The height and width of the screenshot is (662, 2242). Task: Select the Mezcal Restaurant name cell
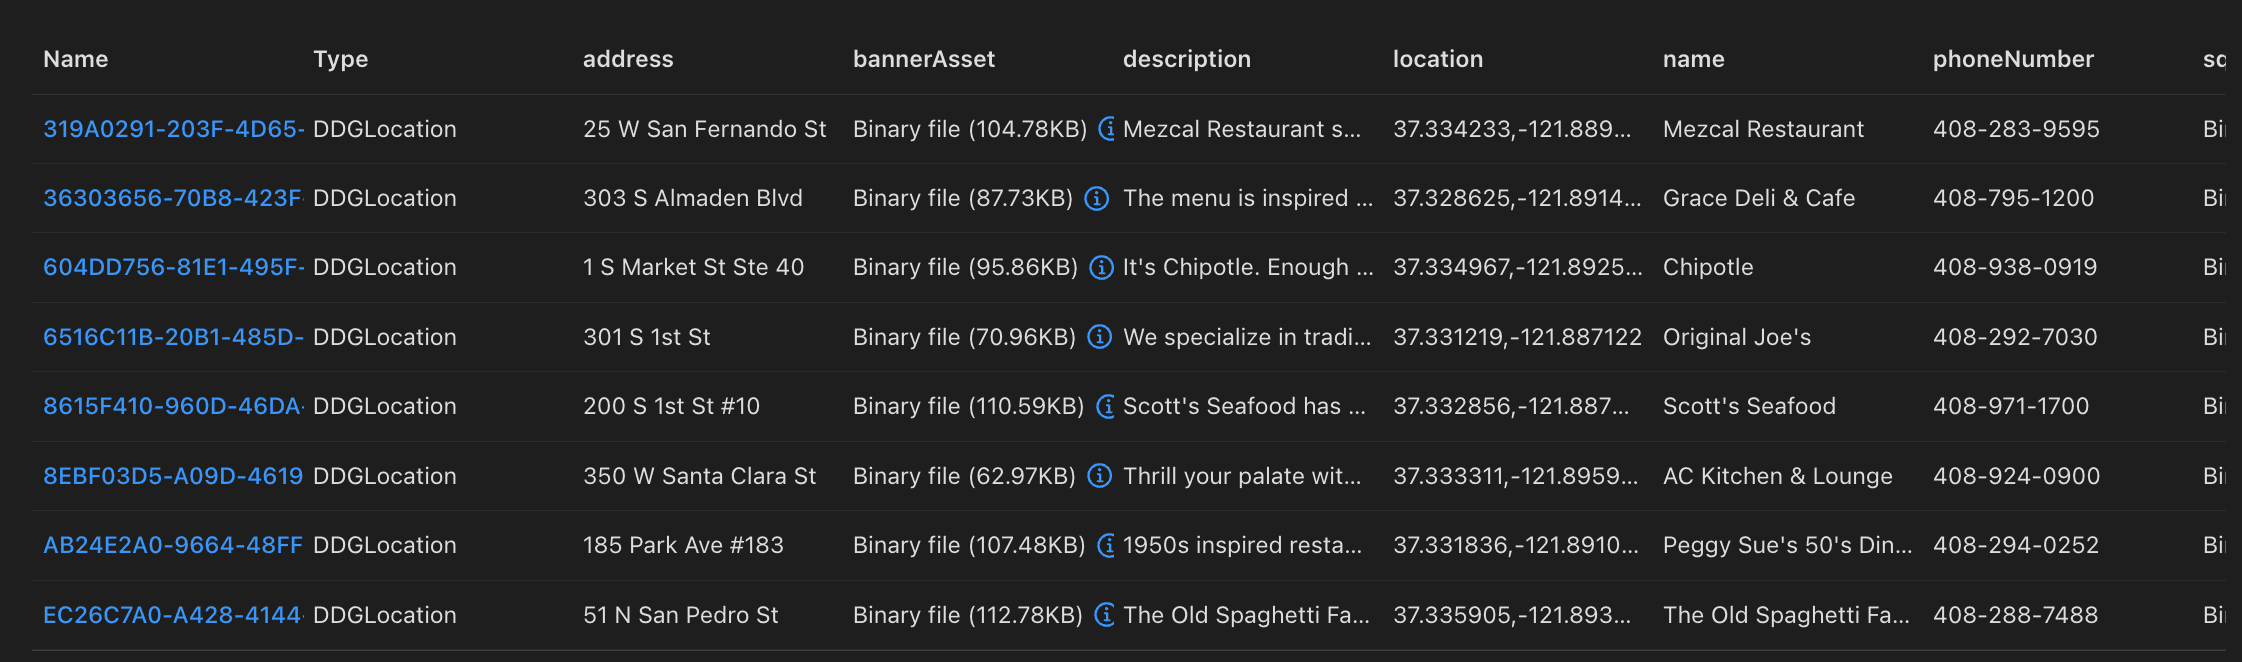coord(1764,129)
